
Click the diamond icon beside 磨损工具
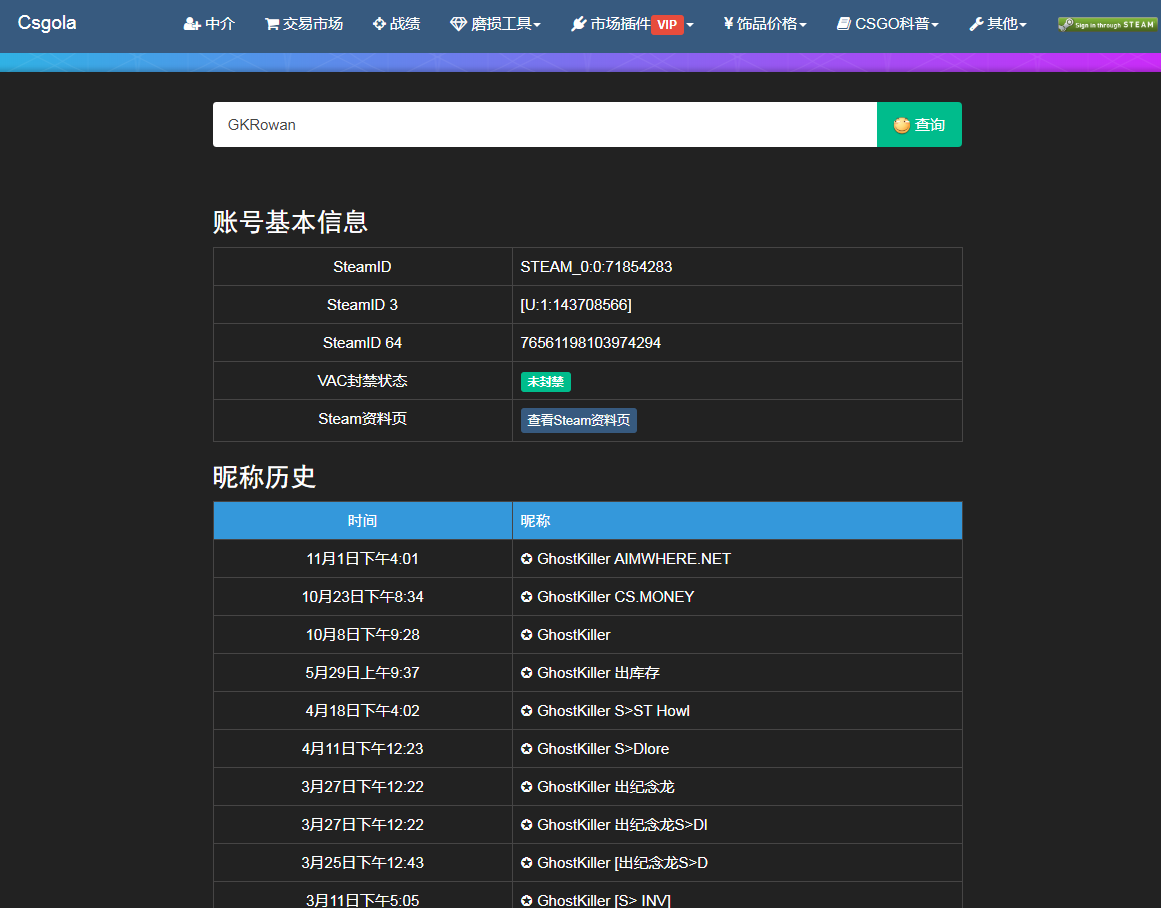[x=458, y=24]
